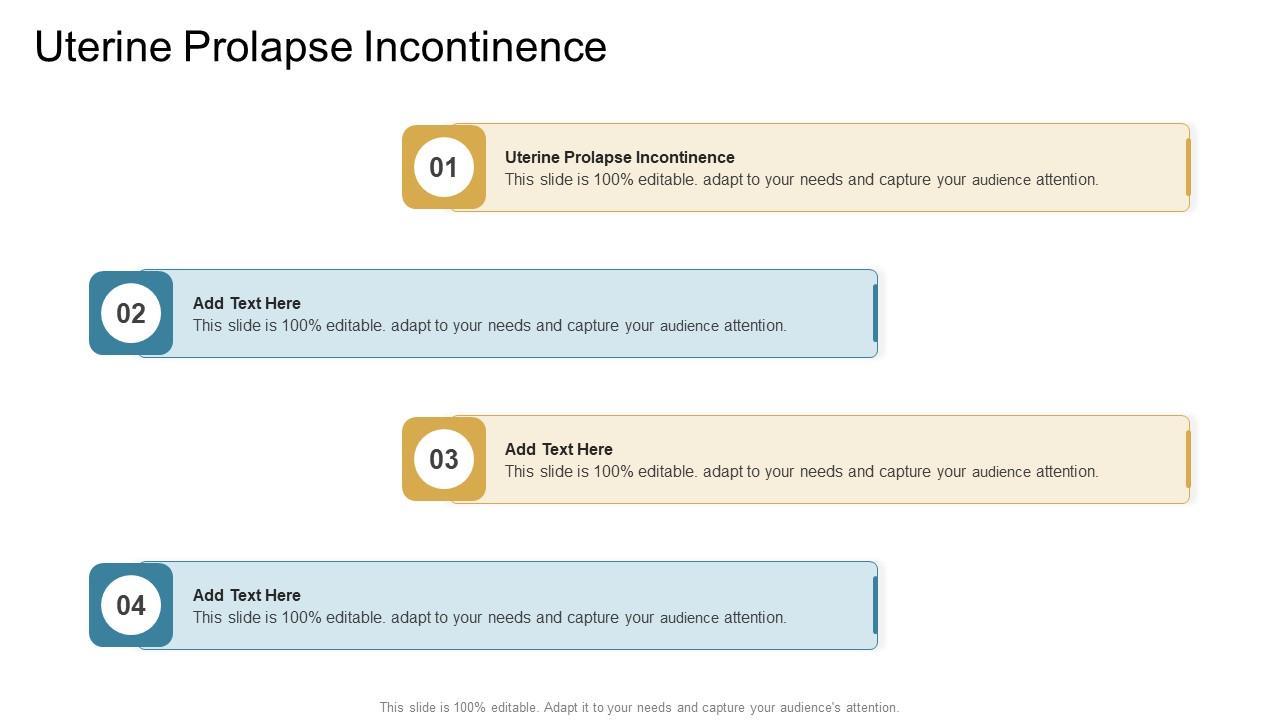Click blue accent bar at right of box 02
The width and height of the screenshot is (1280, 720).
875,313
